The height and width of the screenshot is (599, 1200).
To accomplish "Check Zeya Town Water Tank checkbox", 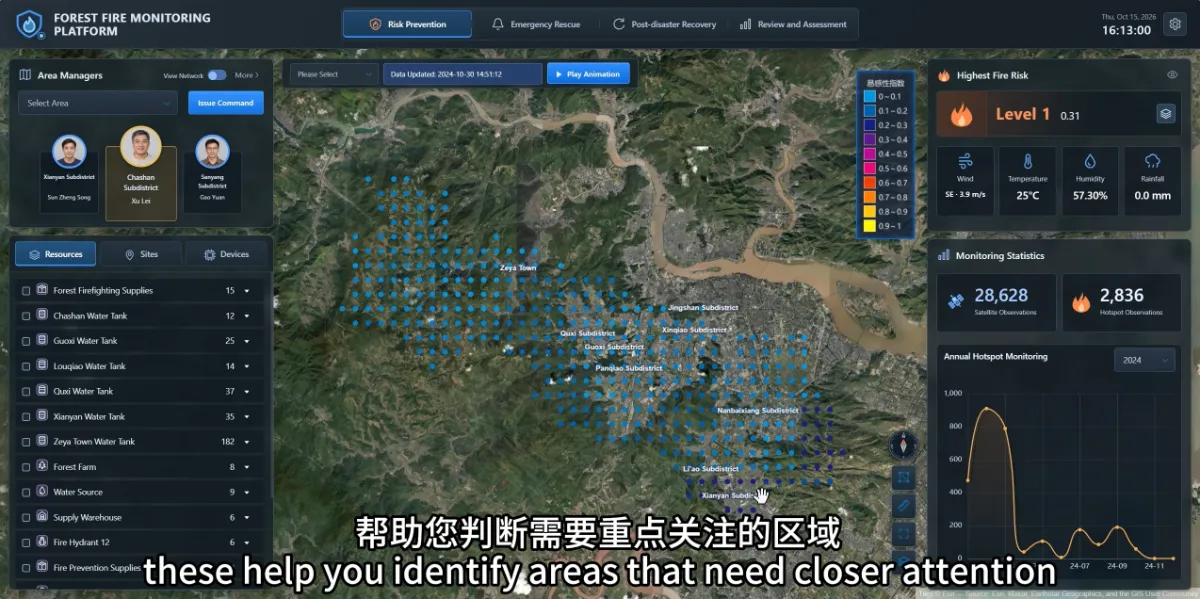I will (x=26, y=442).
